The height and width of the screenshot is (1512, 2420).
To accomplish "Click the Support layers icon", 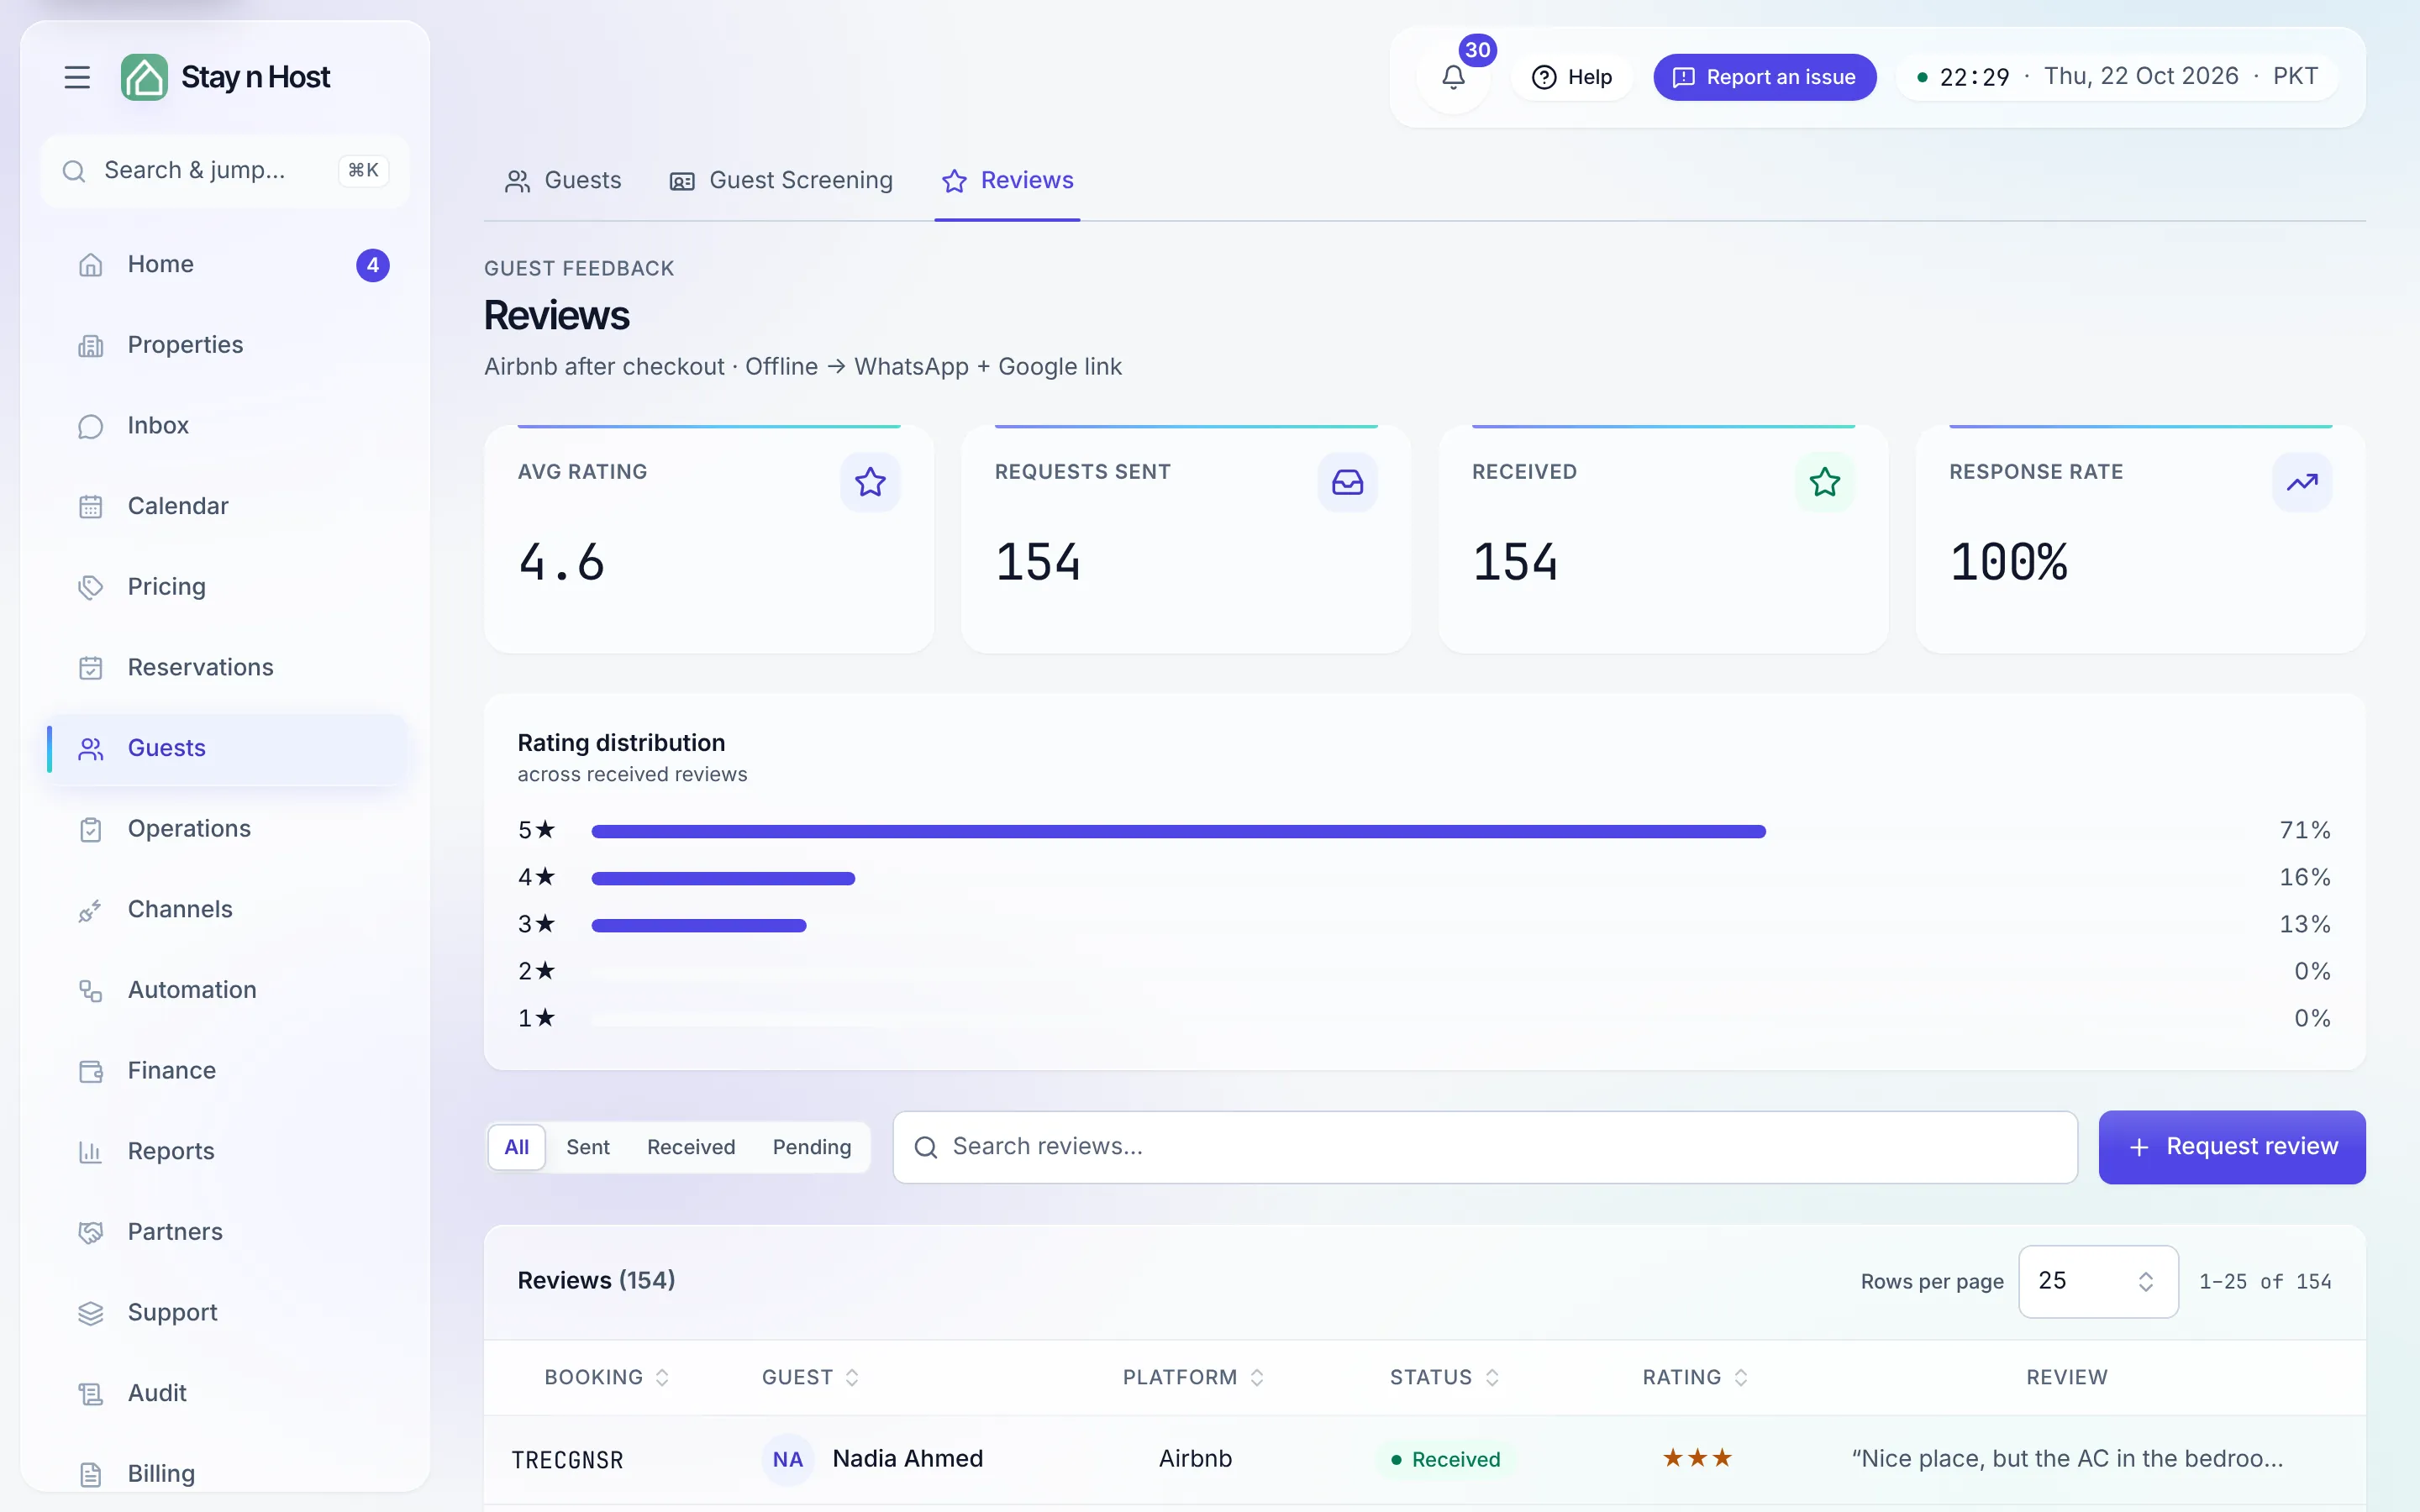I will point(91,1313).
